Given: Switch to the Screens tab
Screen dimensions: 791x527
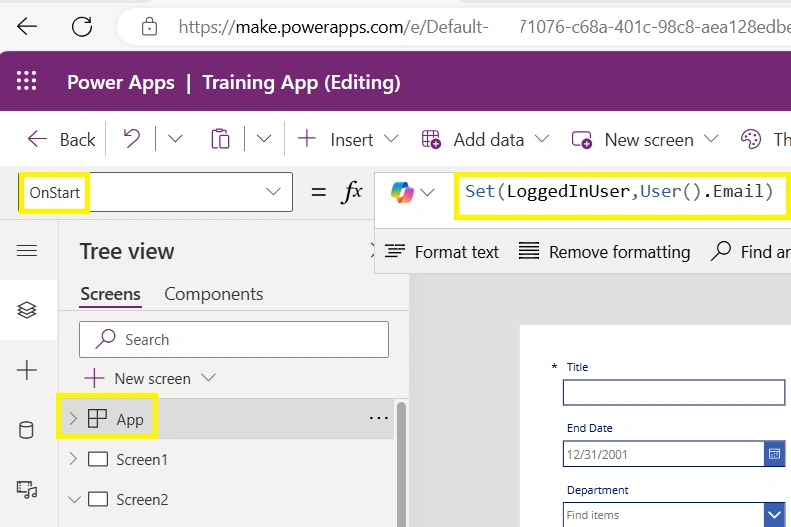Looking at the screenshot, I should click(110, 294).
